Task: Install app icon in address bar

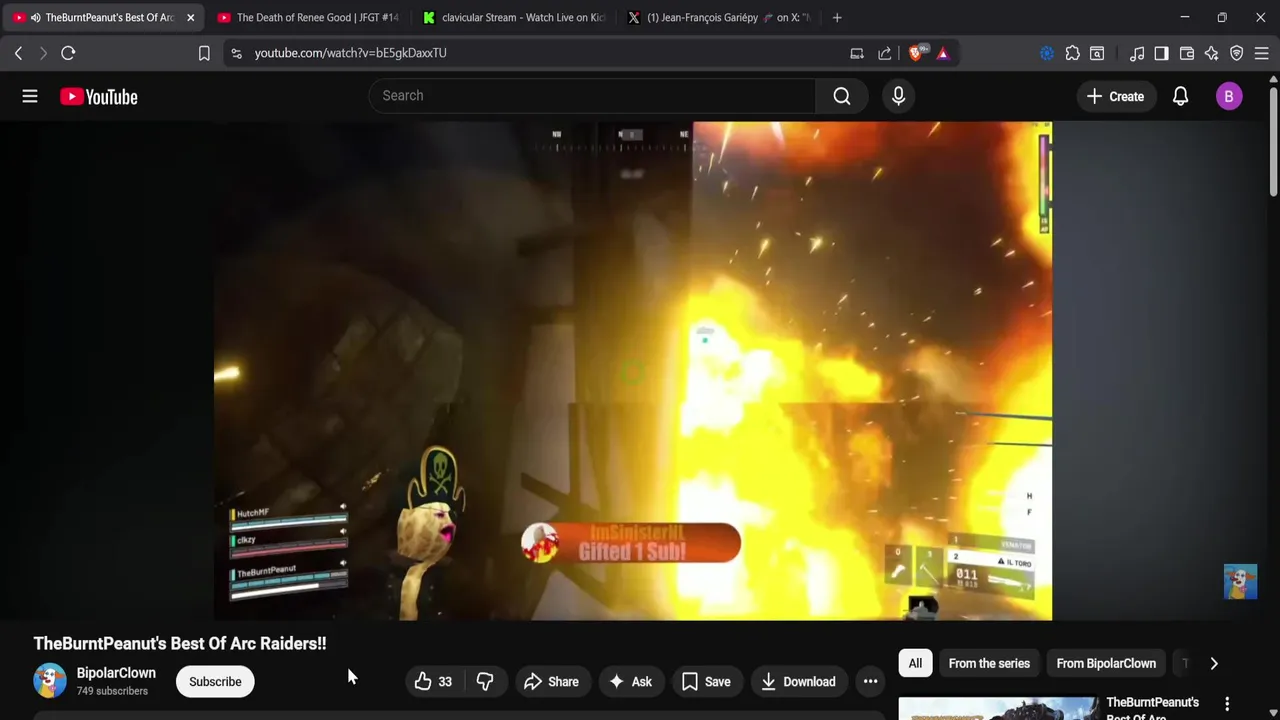Action: click(x=857, y=53)
